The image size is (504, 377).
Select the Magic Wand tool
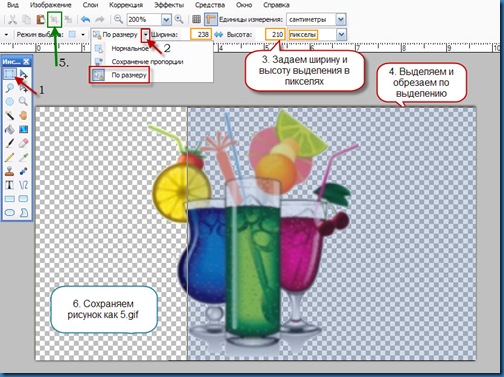[10, 116]
